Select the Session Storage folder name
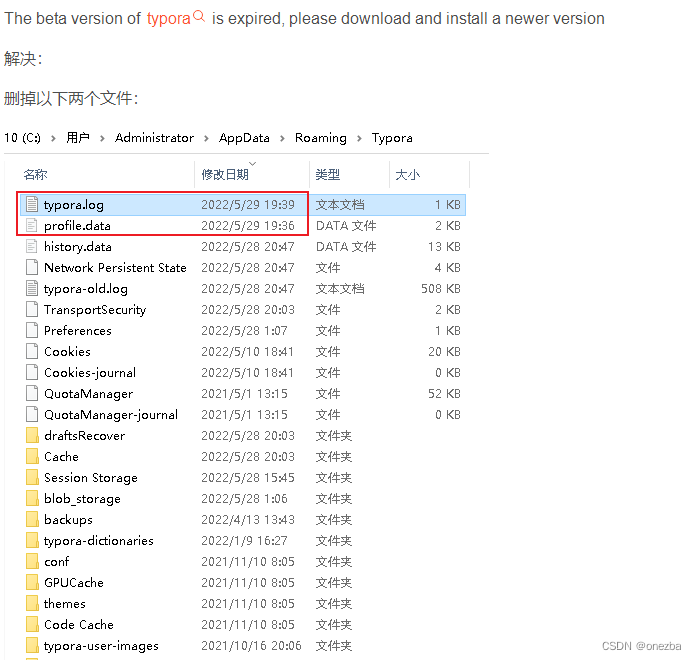 (91, 478)
